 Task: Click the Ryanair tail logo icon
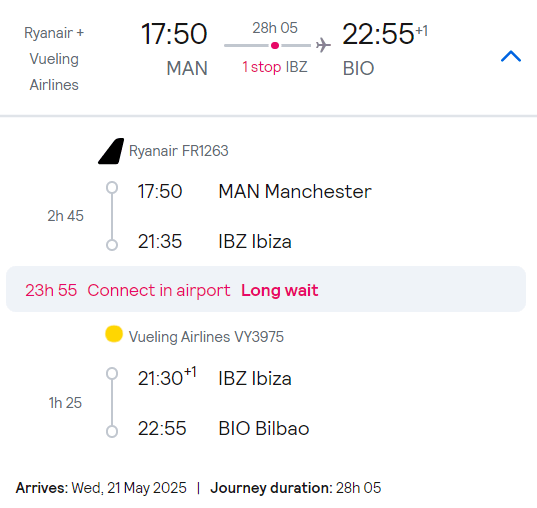coord(111,151)
